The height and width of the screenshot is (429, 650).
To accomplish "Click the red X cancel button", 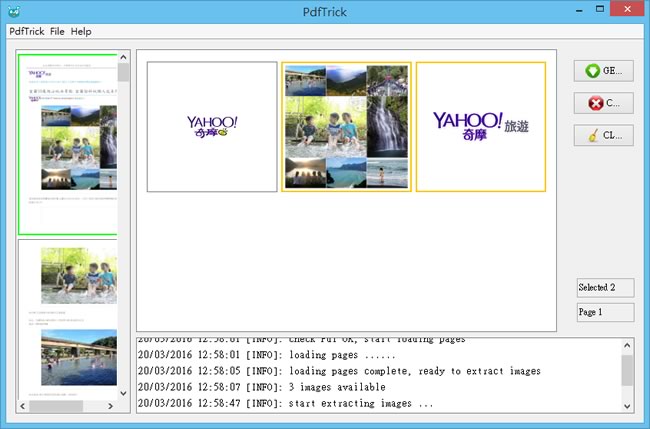I will point(604,103).
